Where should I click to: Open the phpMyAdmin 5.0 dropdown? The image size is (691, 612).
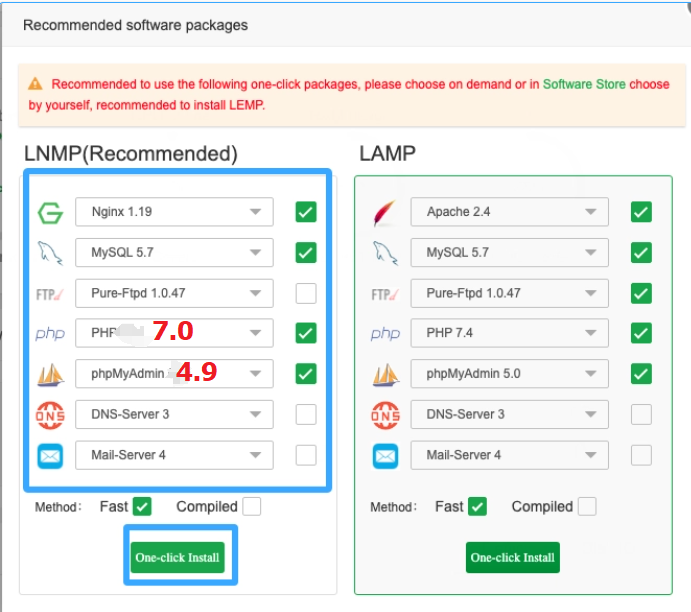pyautogui.click(x=510, y=374)
